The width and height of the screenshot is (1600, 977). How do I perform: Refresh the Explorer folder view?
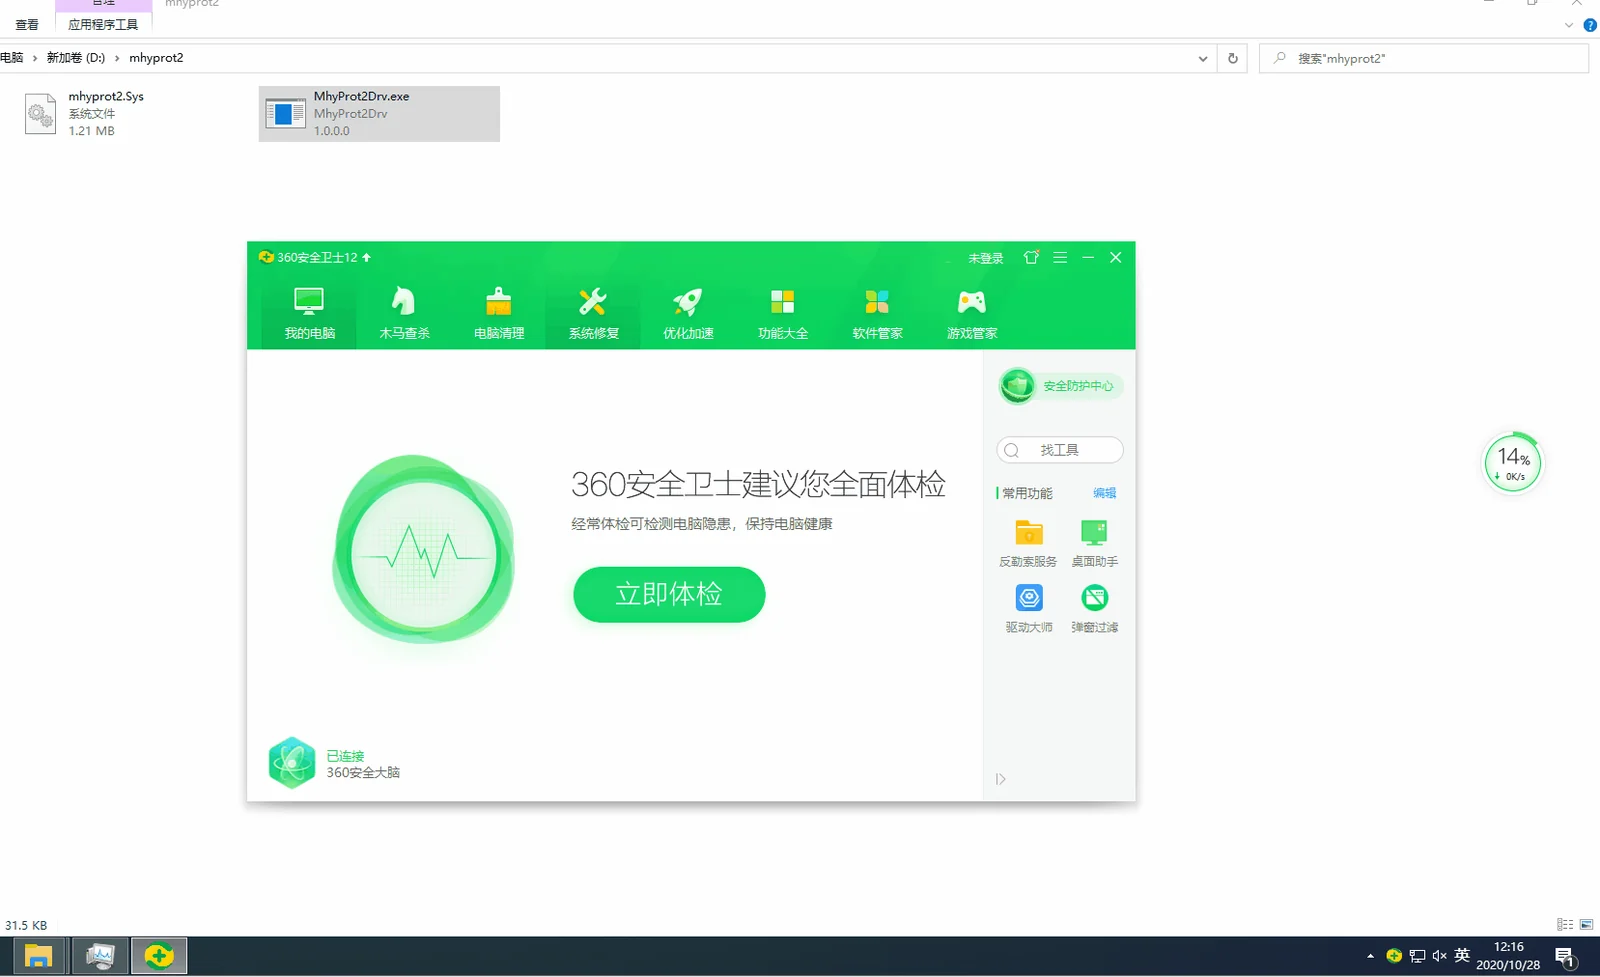(1233, 58)
